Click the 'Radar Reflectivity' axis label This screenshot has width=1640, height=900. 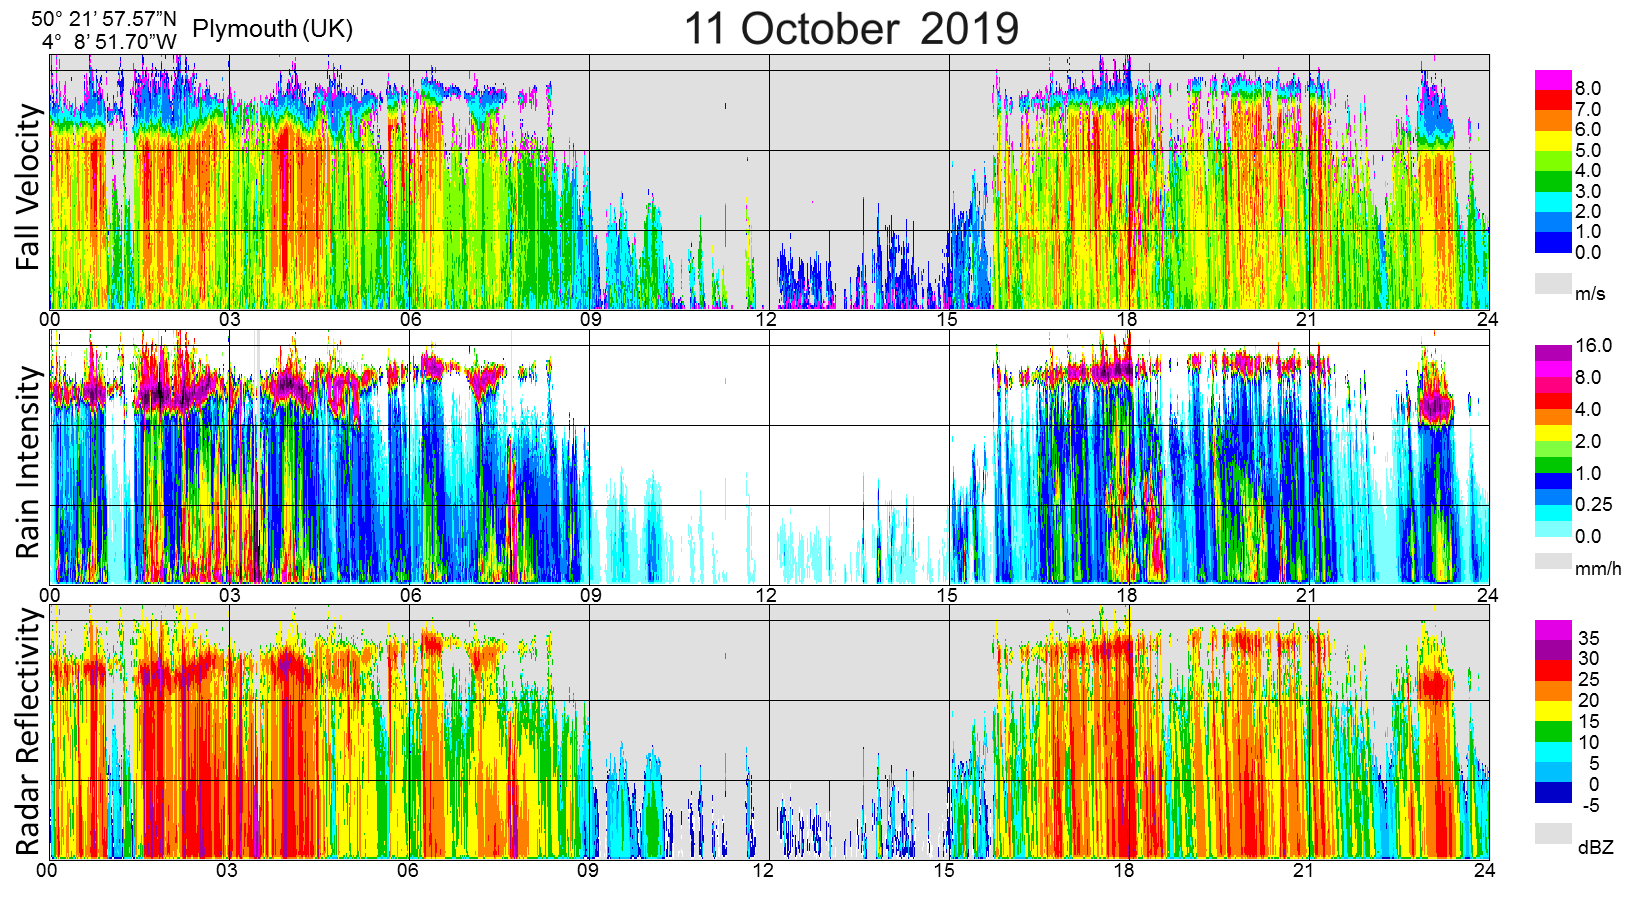tap(30, 732)
